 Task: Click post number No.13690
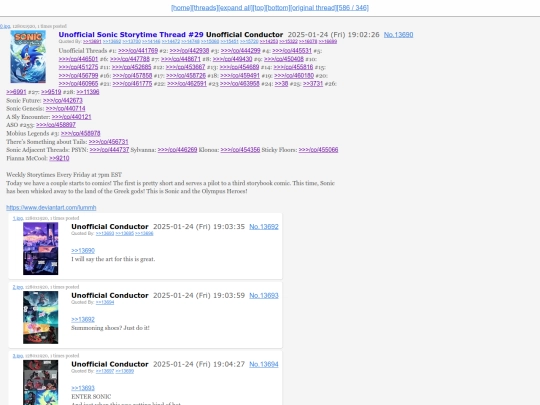pos(398,35)
